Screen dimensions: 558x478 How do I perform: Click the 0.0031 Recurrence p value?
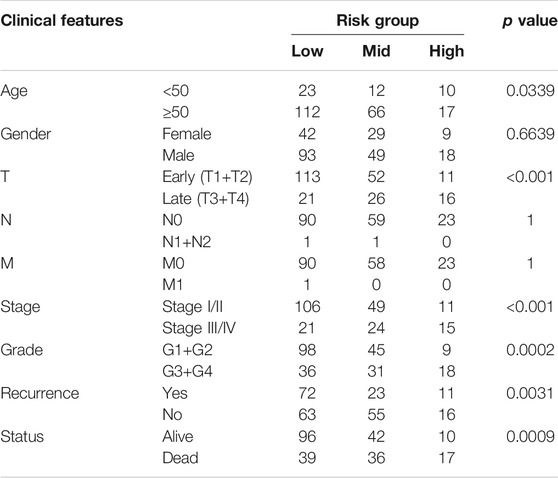(530, 393)
